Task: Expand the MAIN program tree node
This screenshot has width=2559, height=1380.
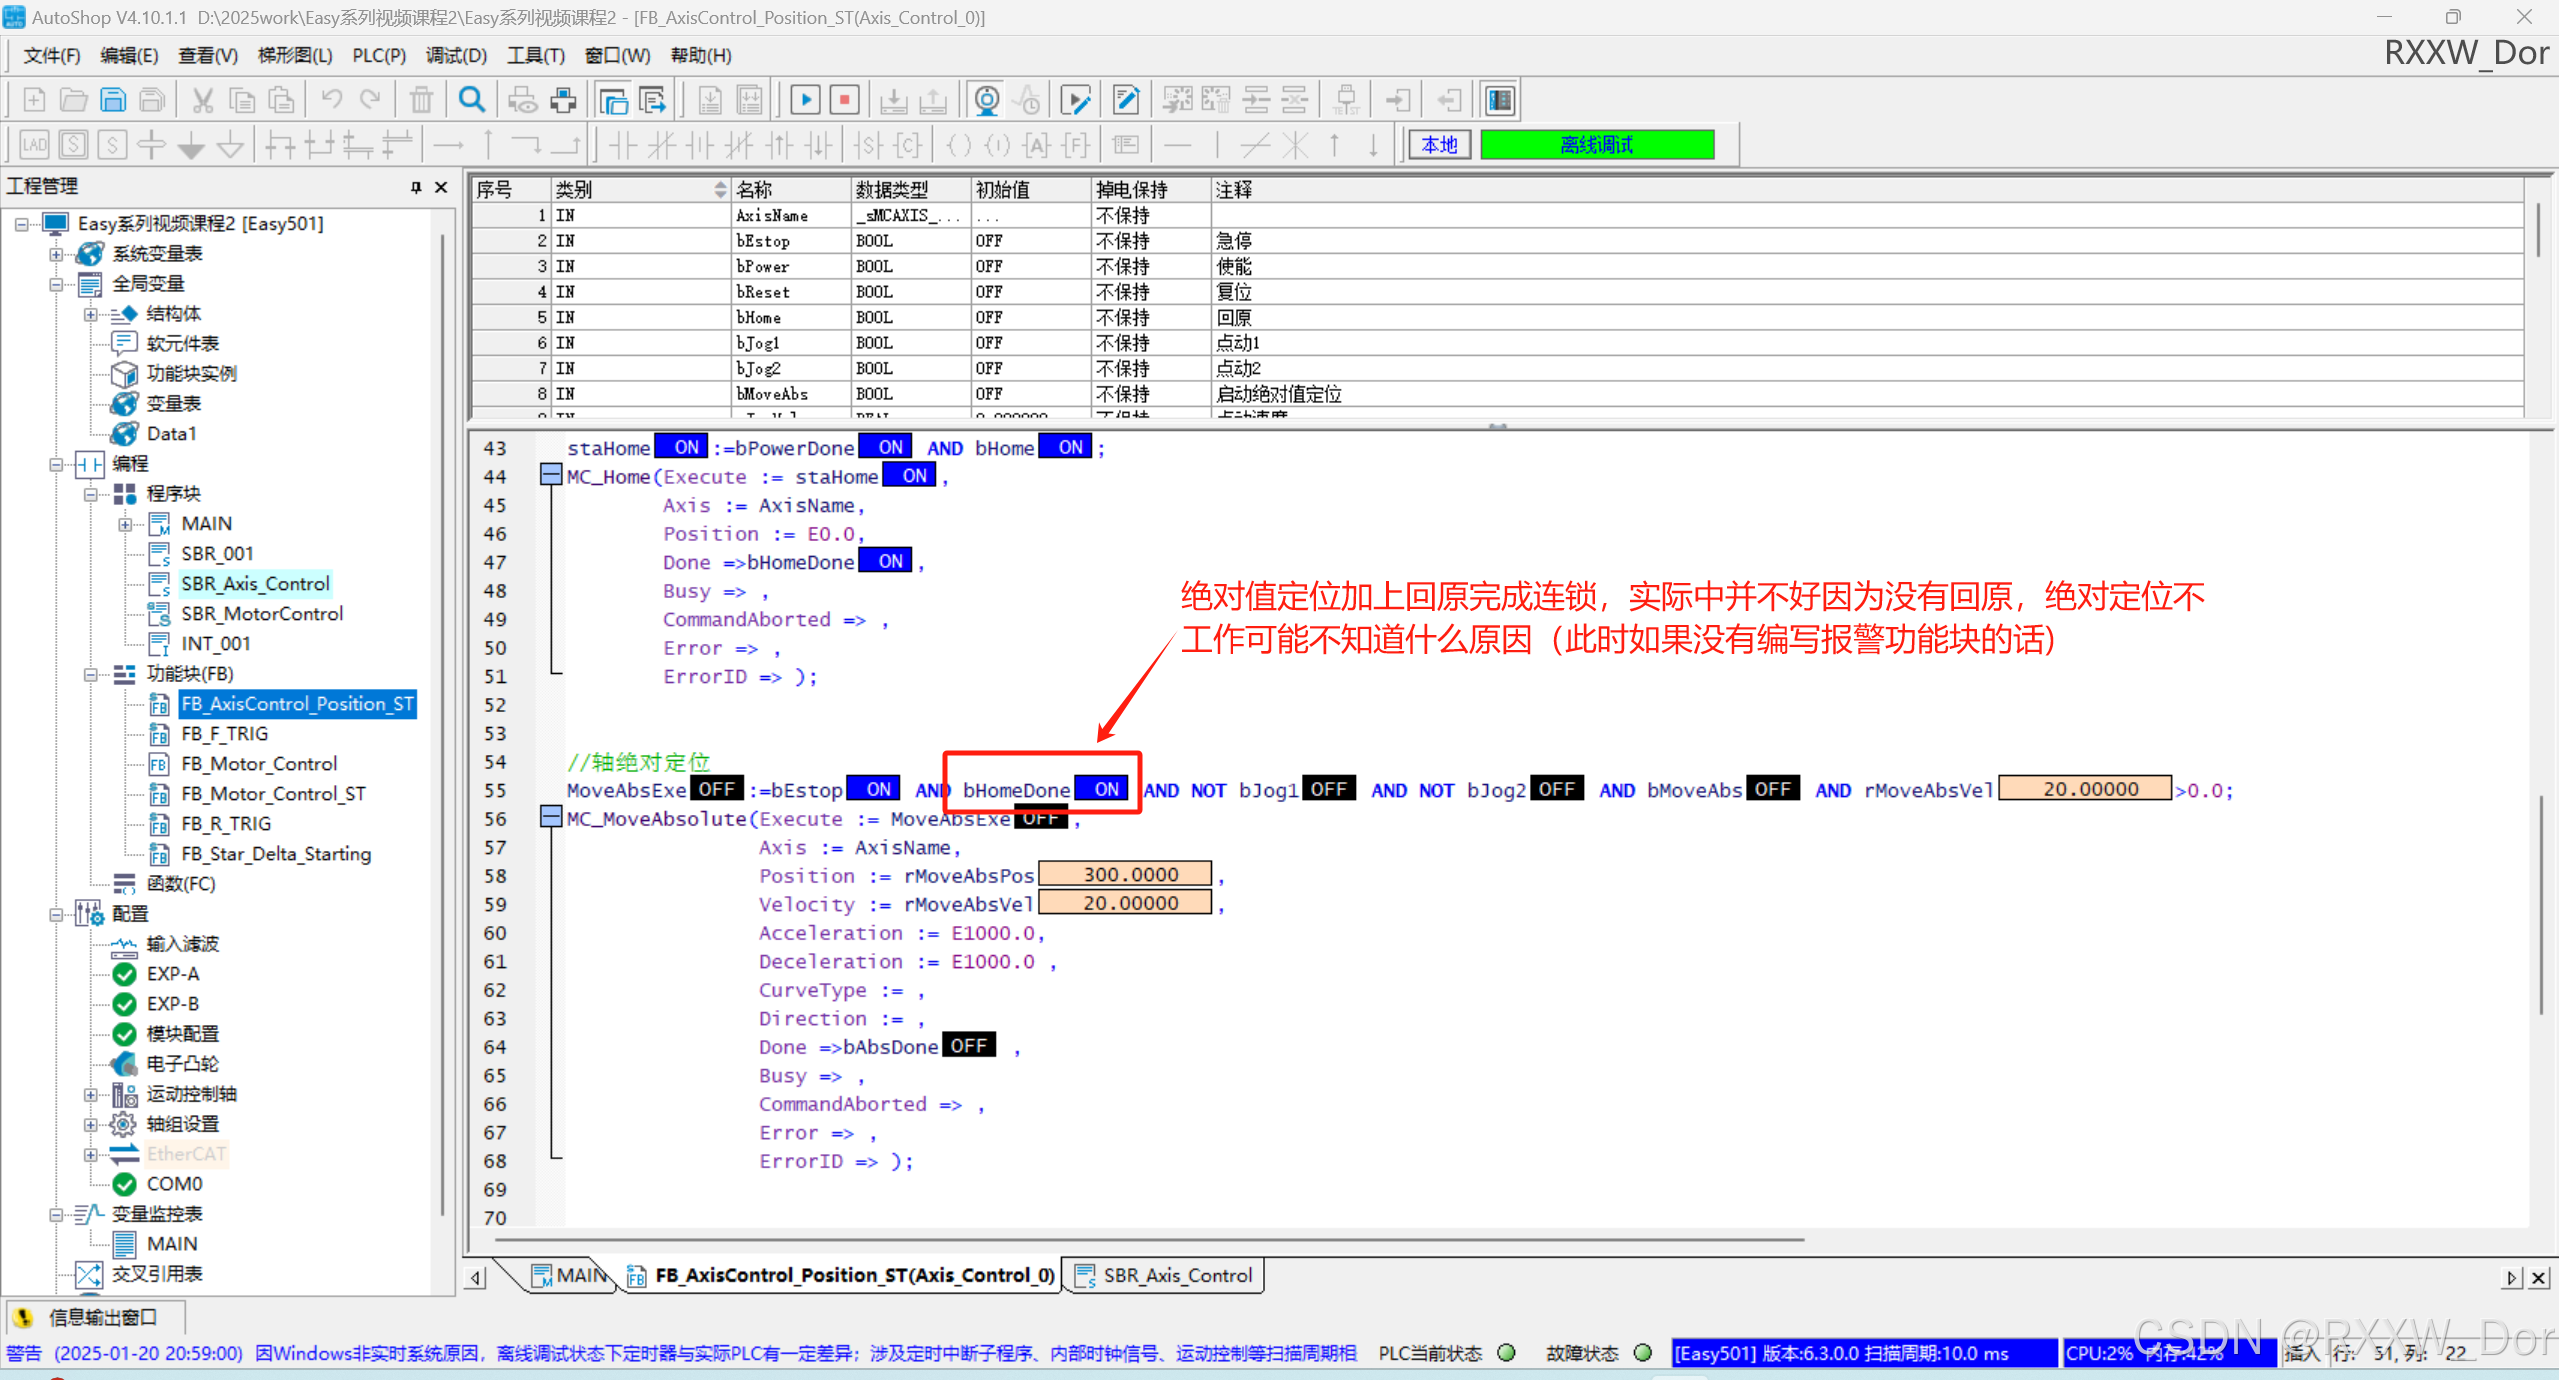Action: (x=125, y=524)
